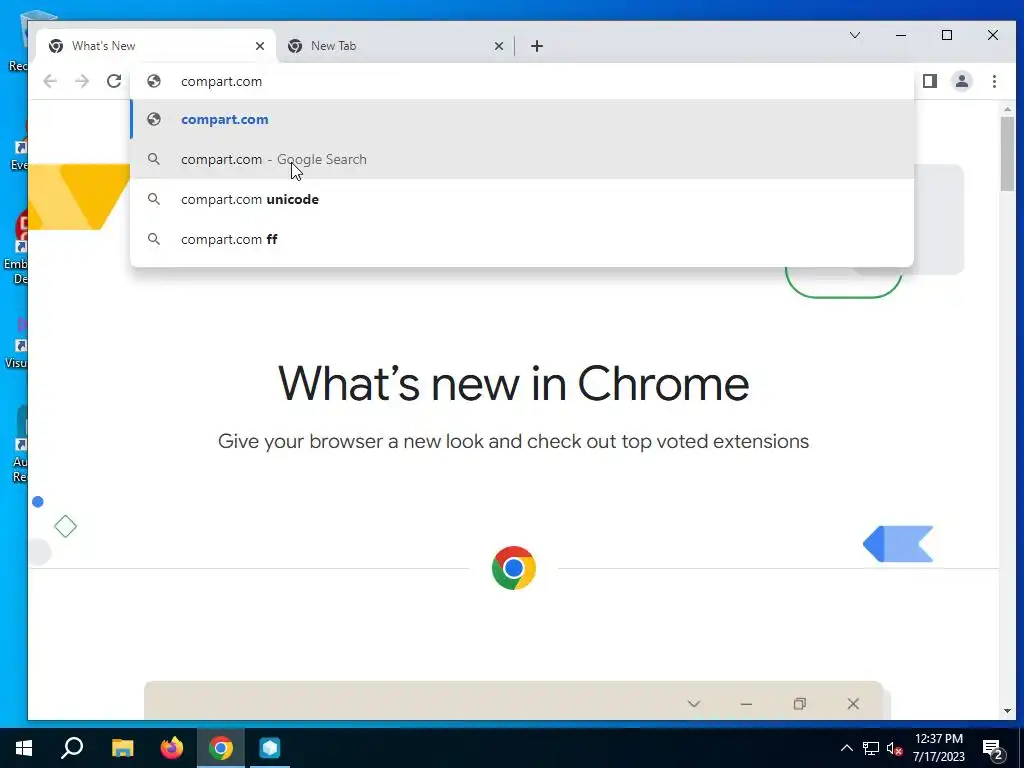Minimize the Chrome window

click(901, 35)
